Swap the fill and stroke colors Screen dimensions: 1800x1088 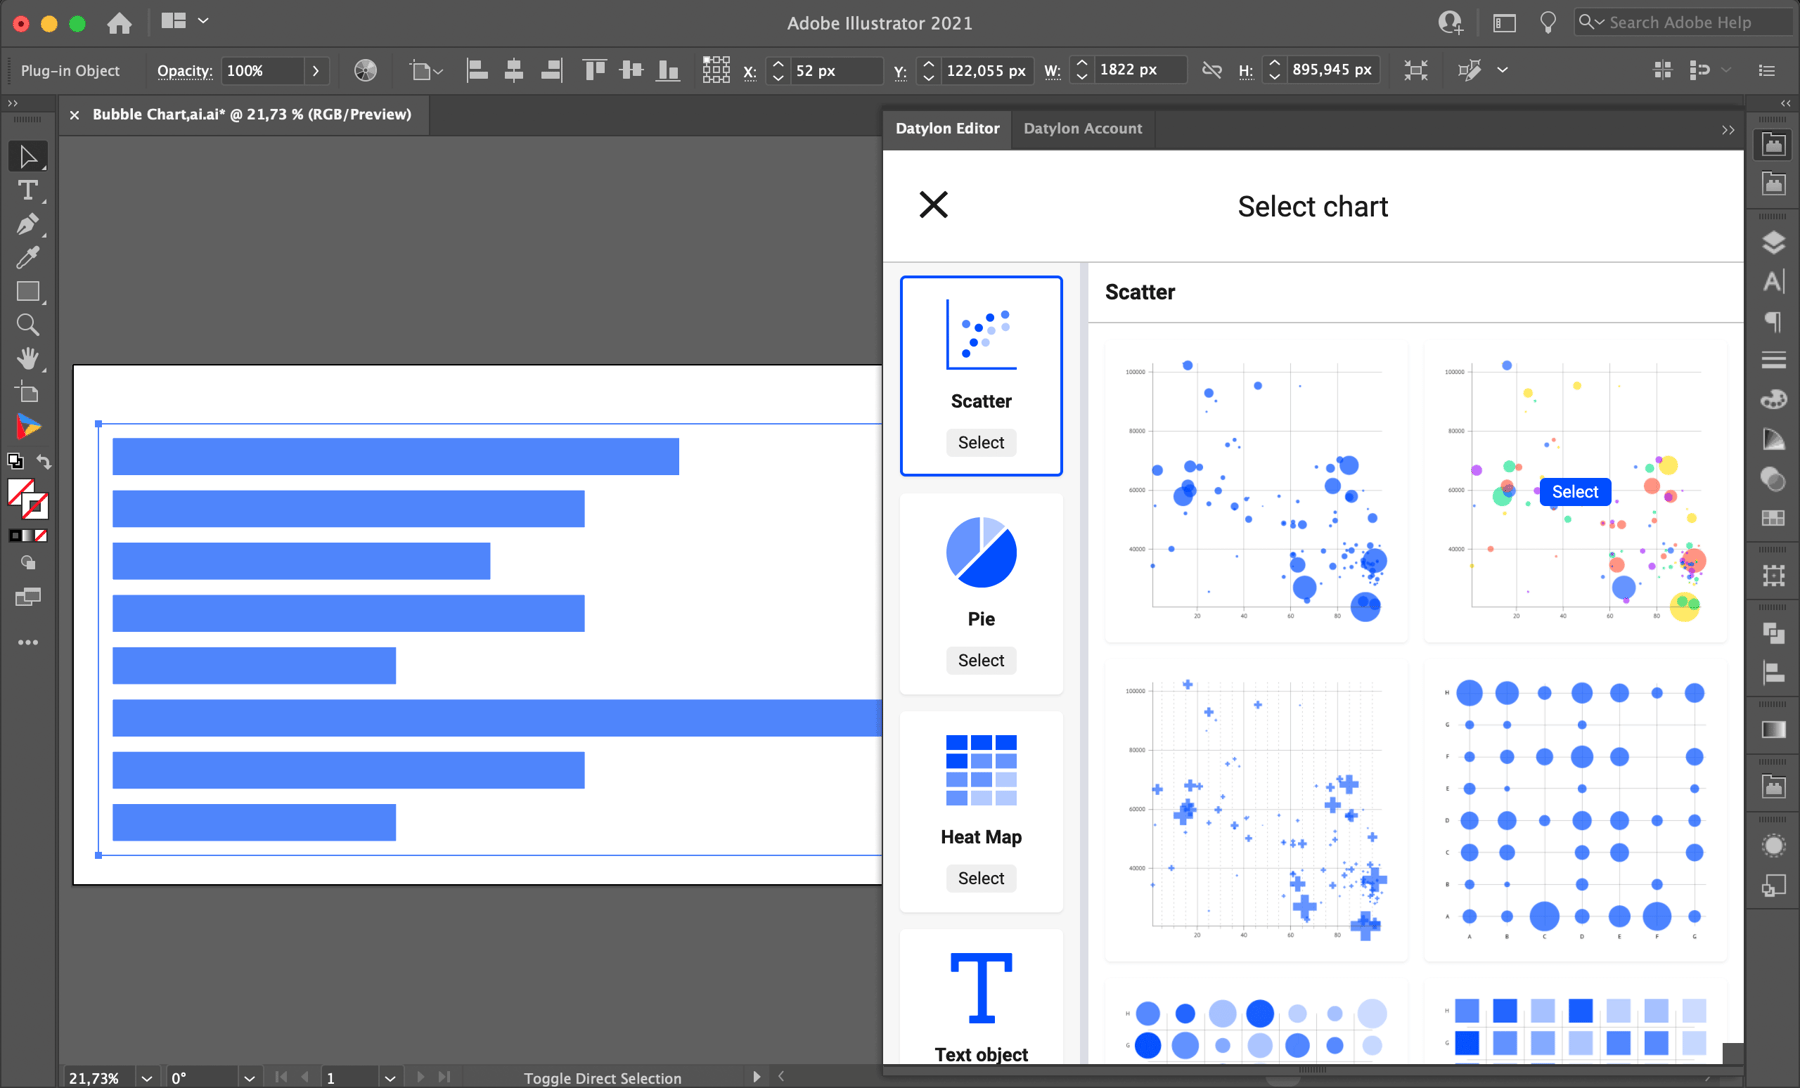pyautogui.click(x=43, y=461)
